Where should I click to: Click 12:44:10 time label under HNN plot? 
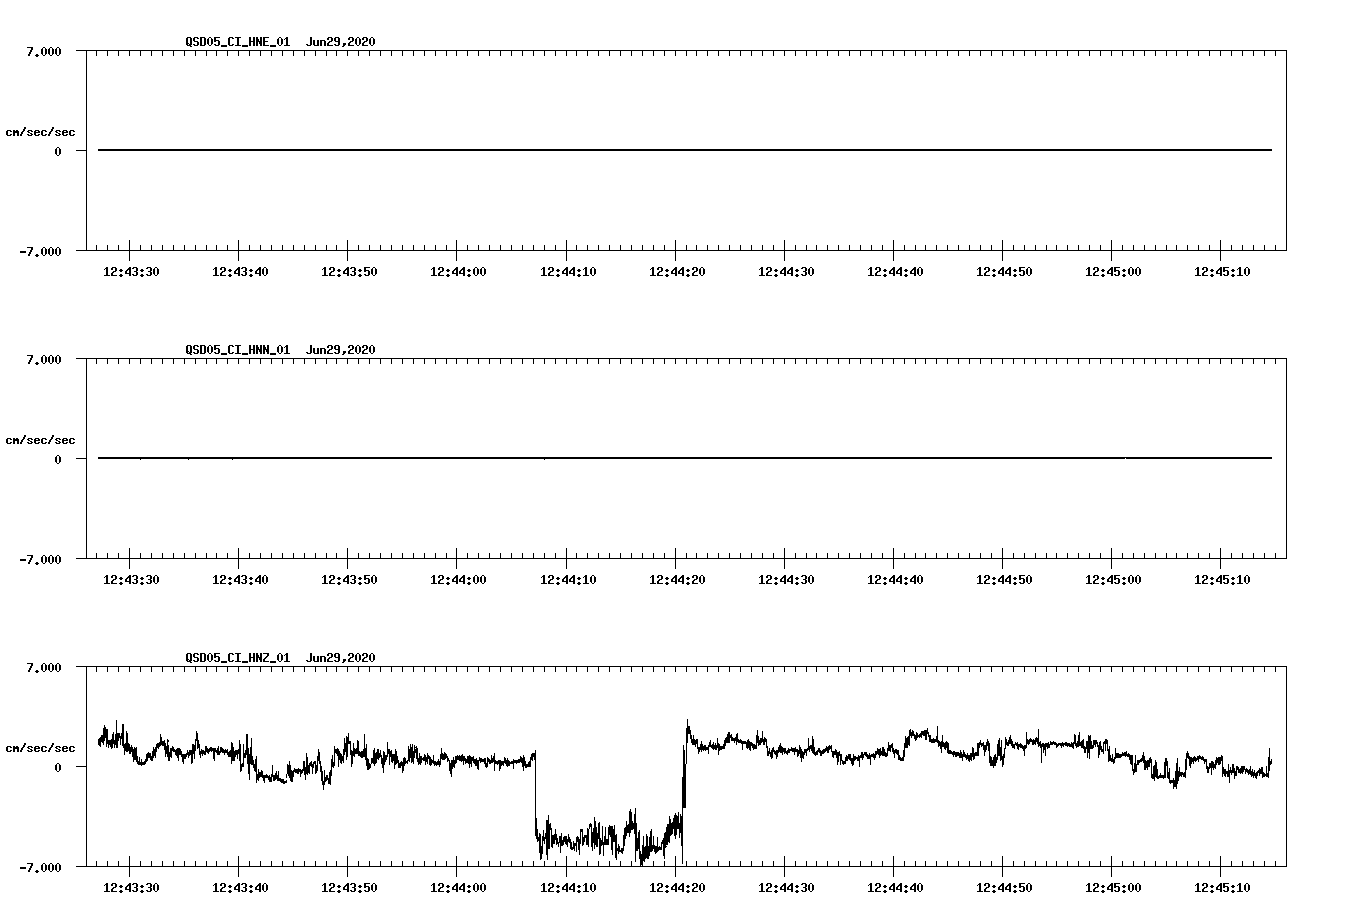[568, 580]
